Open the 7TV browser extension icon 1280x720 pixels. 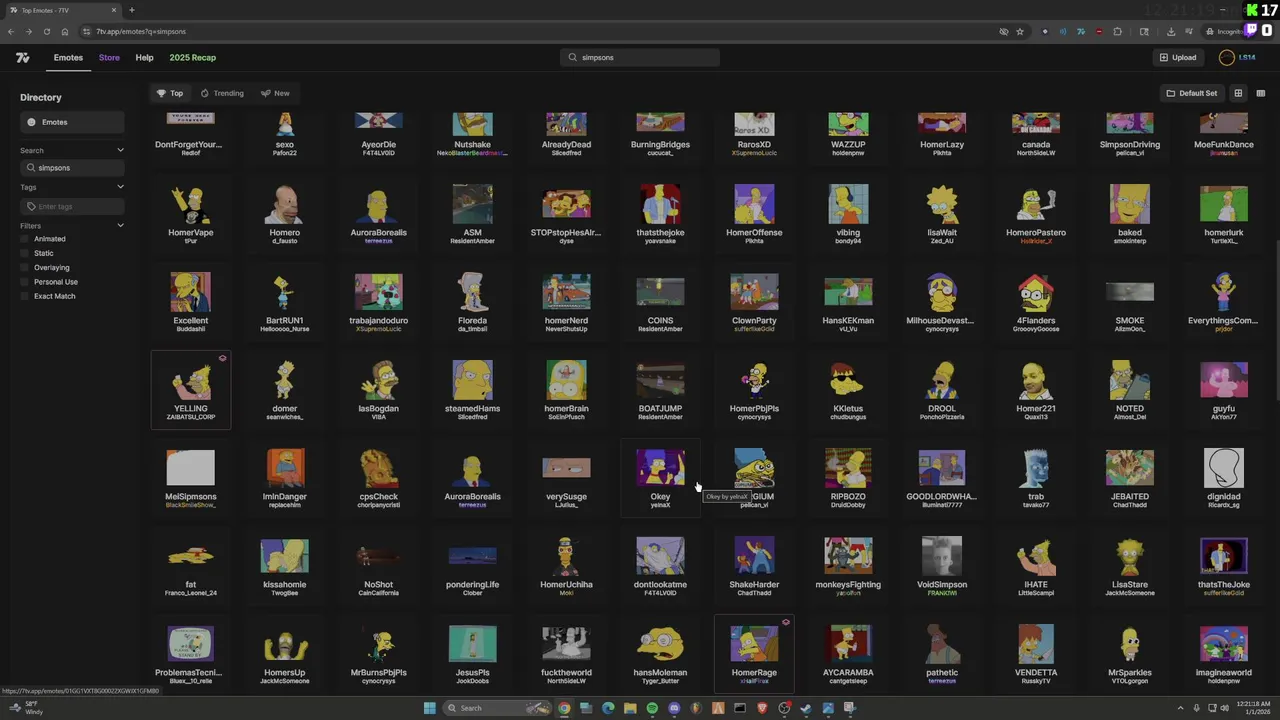pyautogui.click(x=1080, y=31)
